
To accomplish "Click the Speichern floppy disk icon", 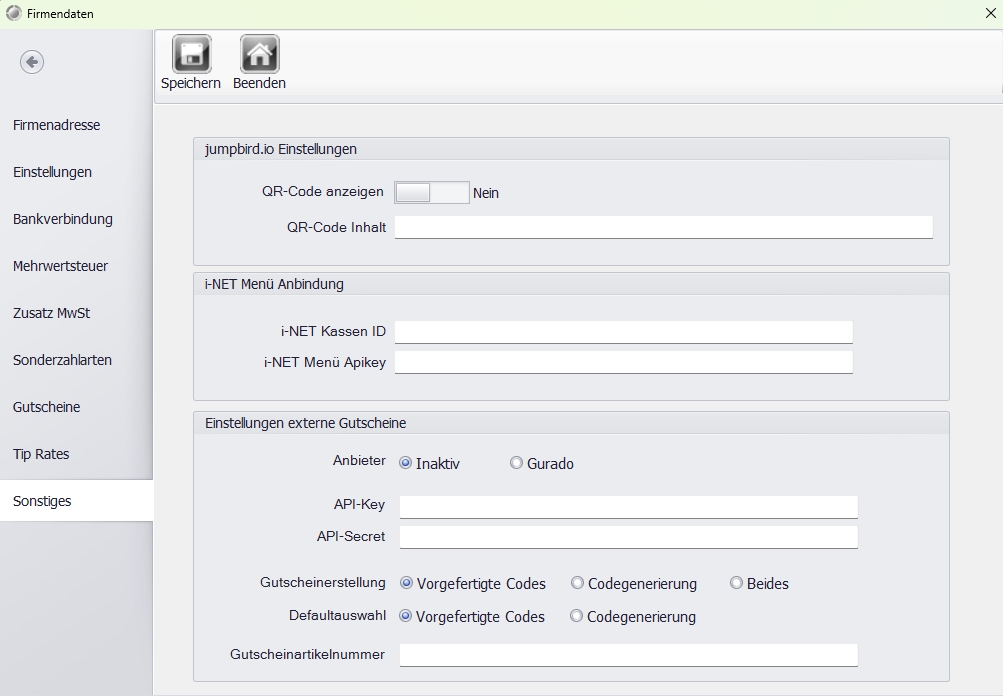I will coord(190,54).
